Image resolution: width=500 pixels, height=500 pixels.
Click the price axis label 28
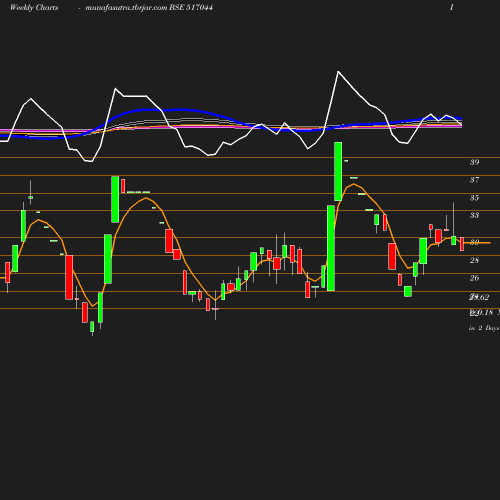[x=474, y=260]
